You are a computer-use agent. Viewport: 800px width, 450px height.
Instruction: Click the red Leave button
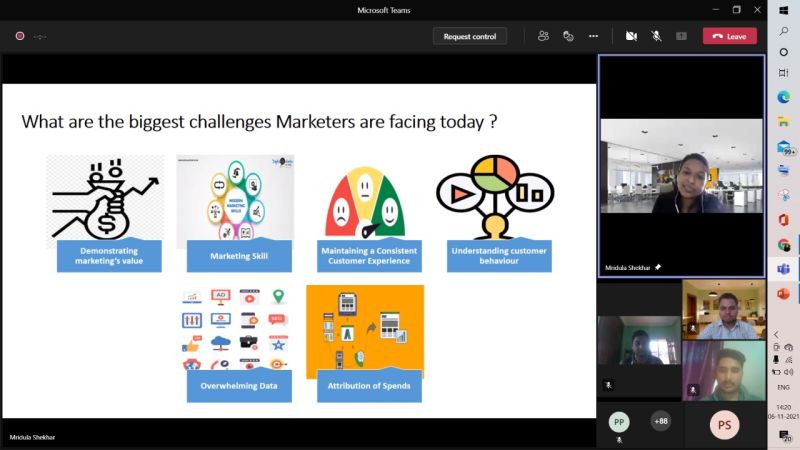tap(729, 36)
